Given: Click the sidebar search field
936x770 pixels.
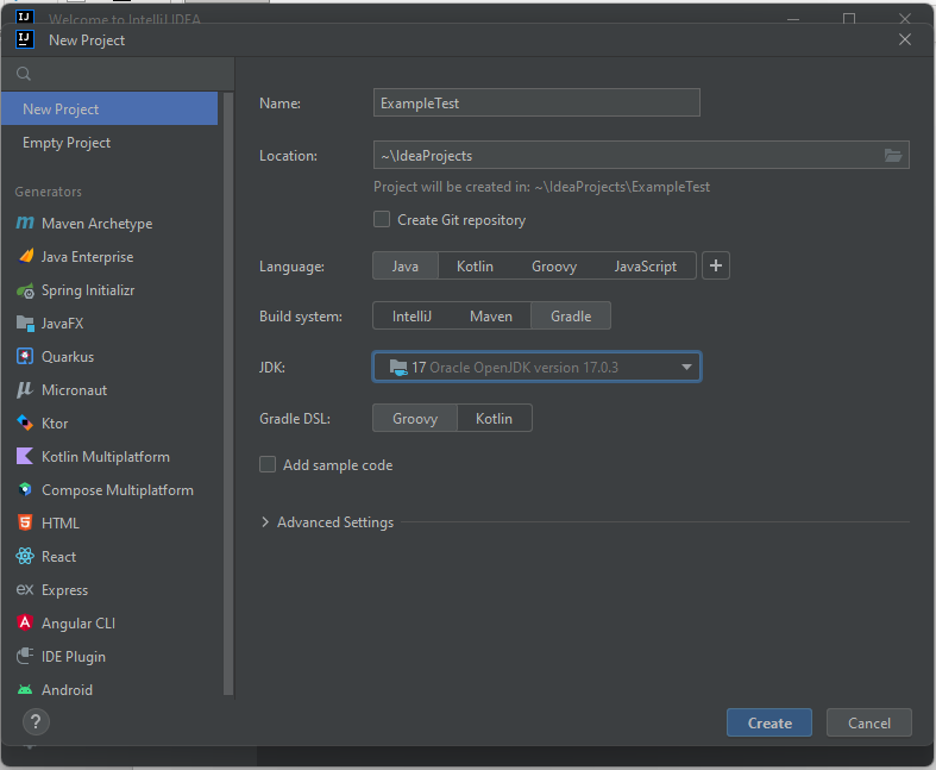Looking at the screenshot, I should (x=118, y=73).
